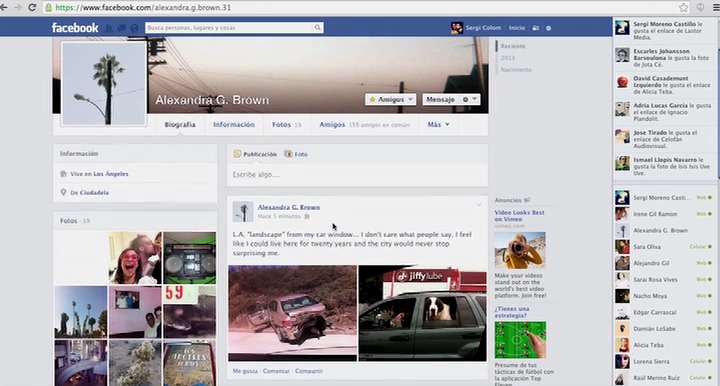Open Amigos dropdown on cover photo

click(x=390, y=99)
